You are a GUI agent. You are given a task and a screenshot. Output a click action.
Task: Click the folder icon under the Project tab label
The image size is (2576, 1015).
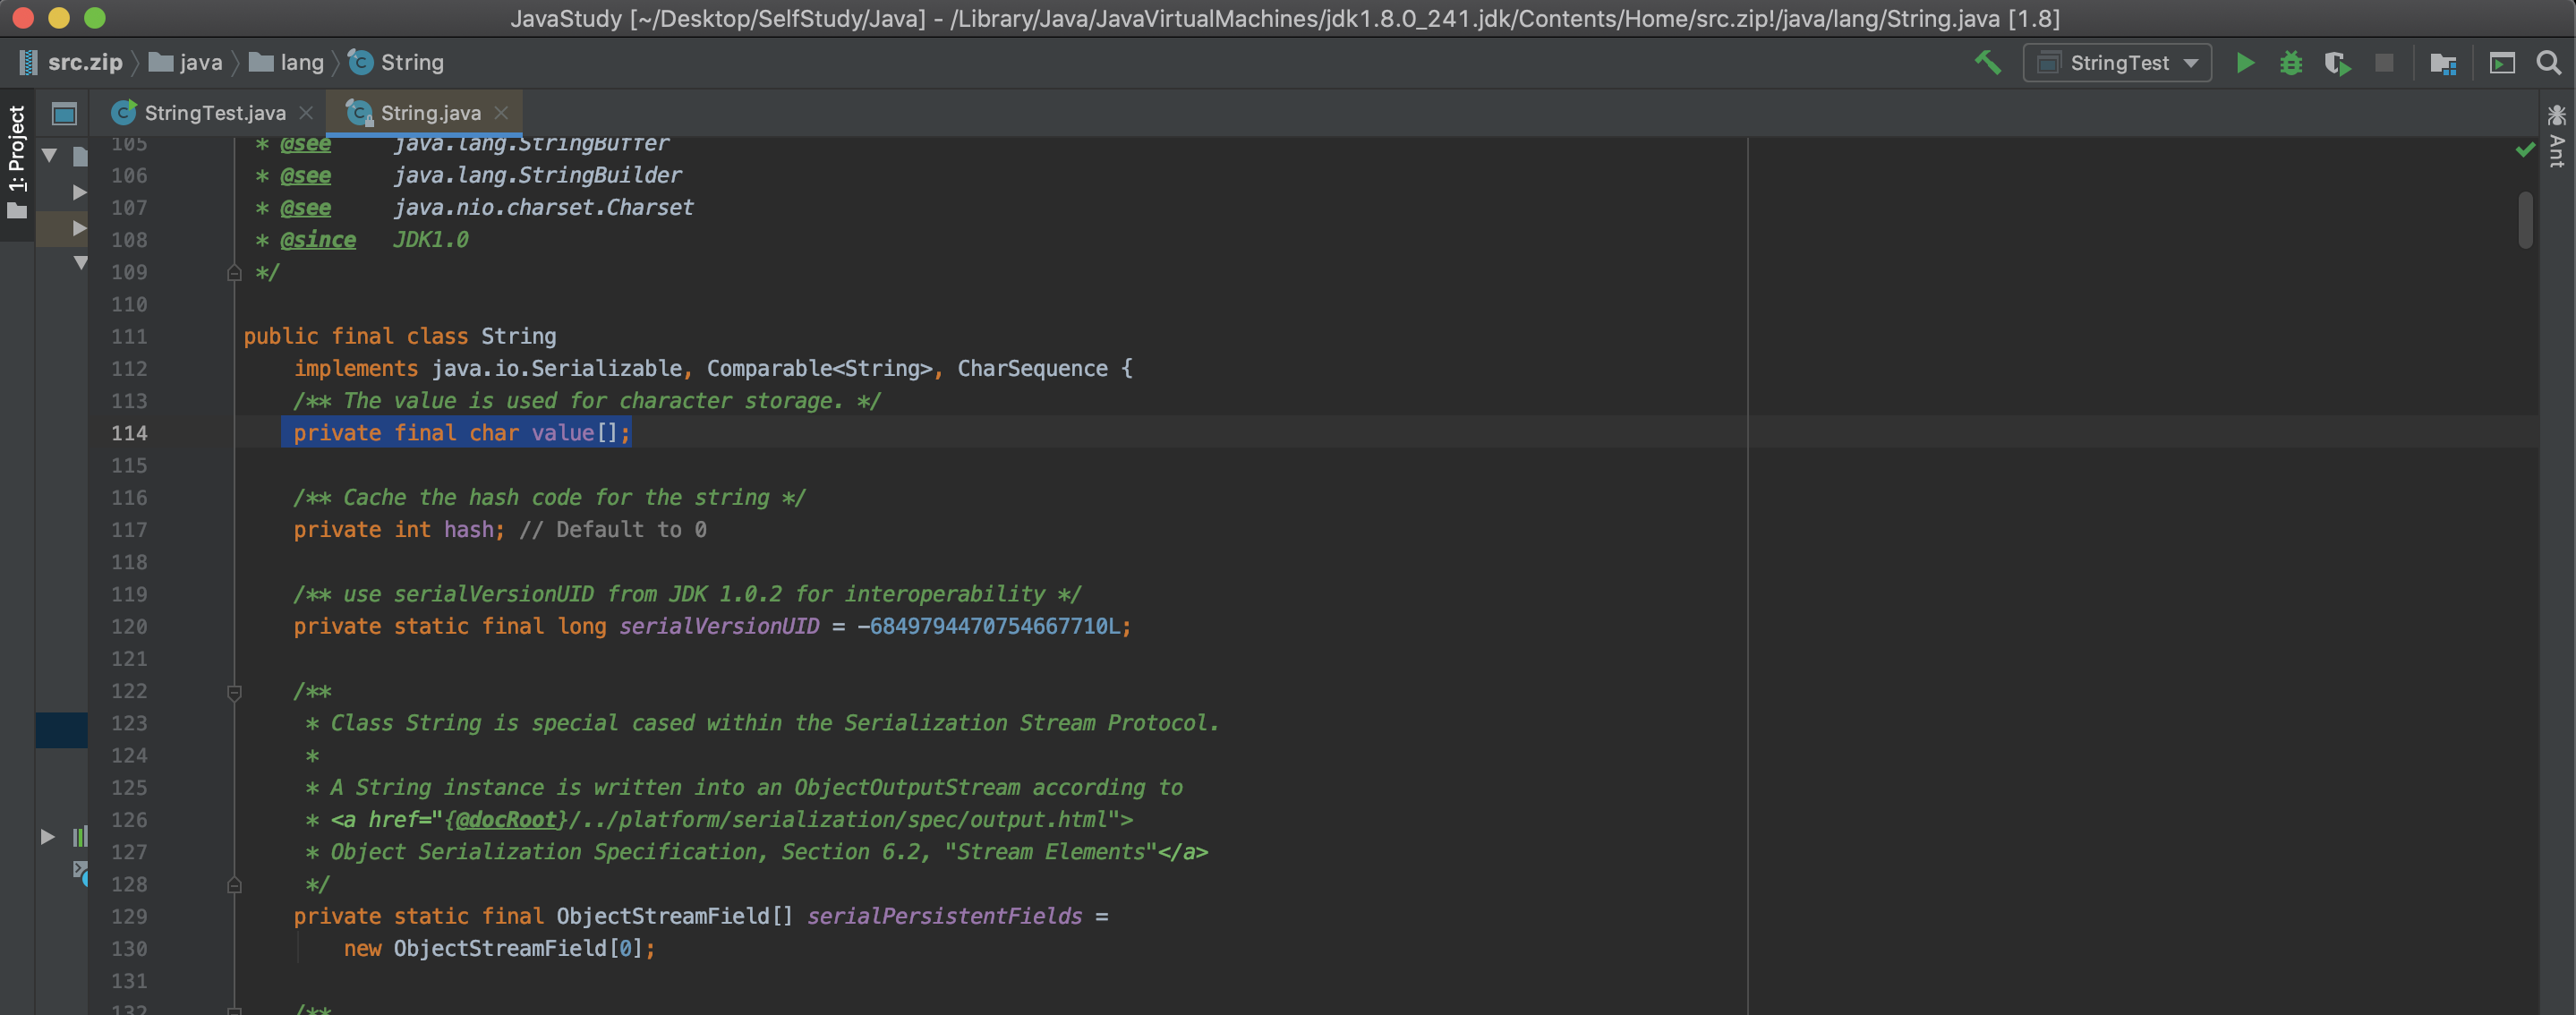16,211
